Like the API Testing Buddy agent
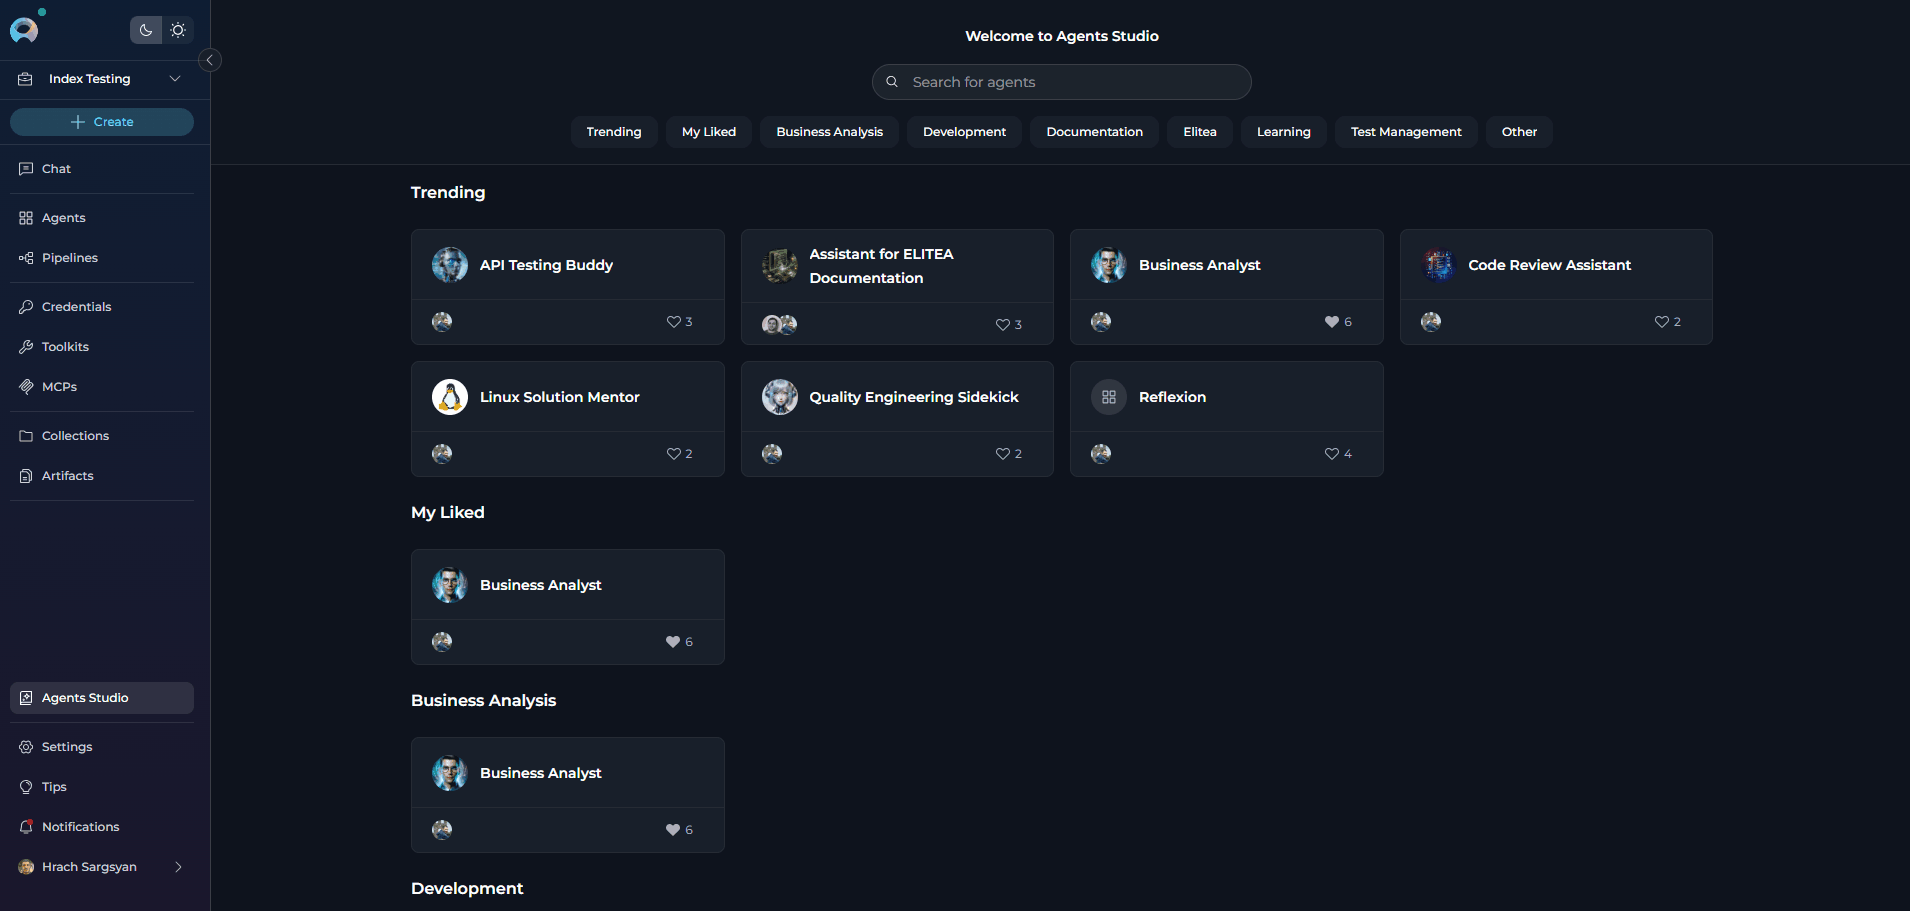The height and width of the screenshot is (911, 1910). click(x=672, y=322)
